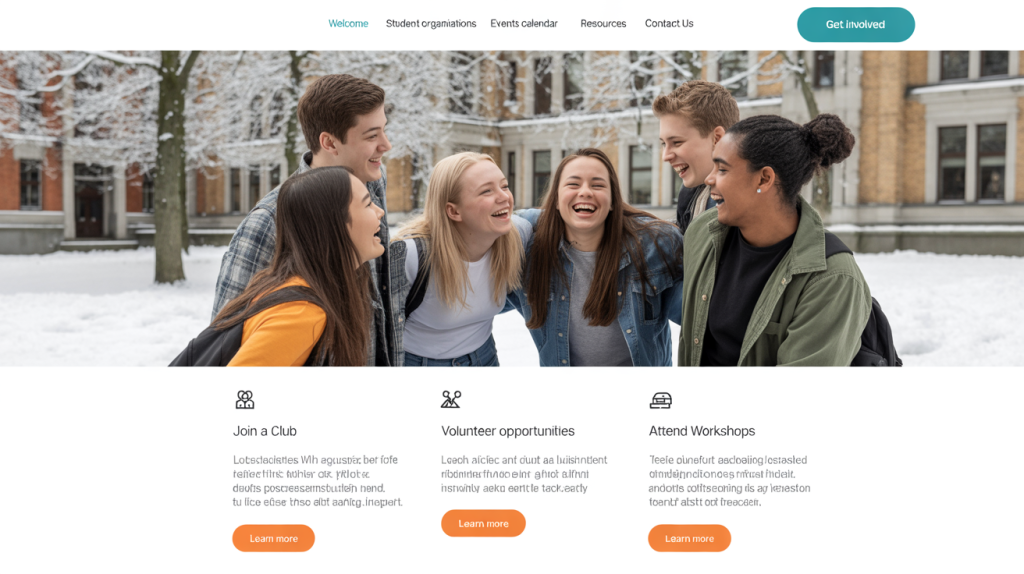This screenshot has width=1024, height=574.
Task: Click the Attend Workshops icon
Action: [660, 400]
